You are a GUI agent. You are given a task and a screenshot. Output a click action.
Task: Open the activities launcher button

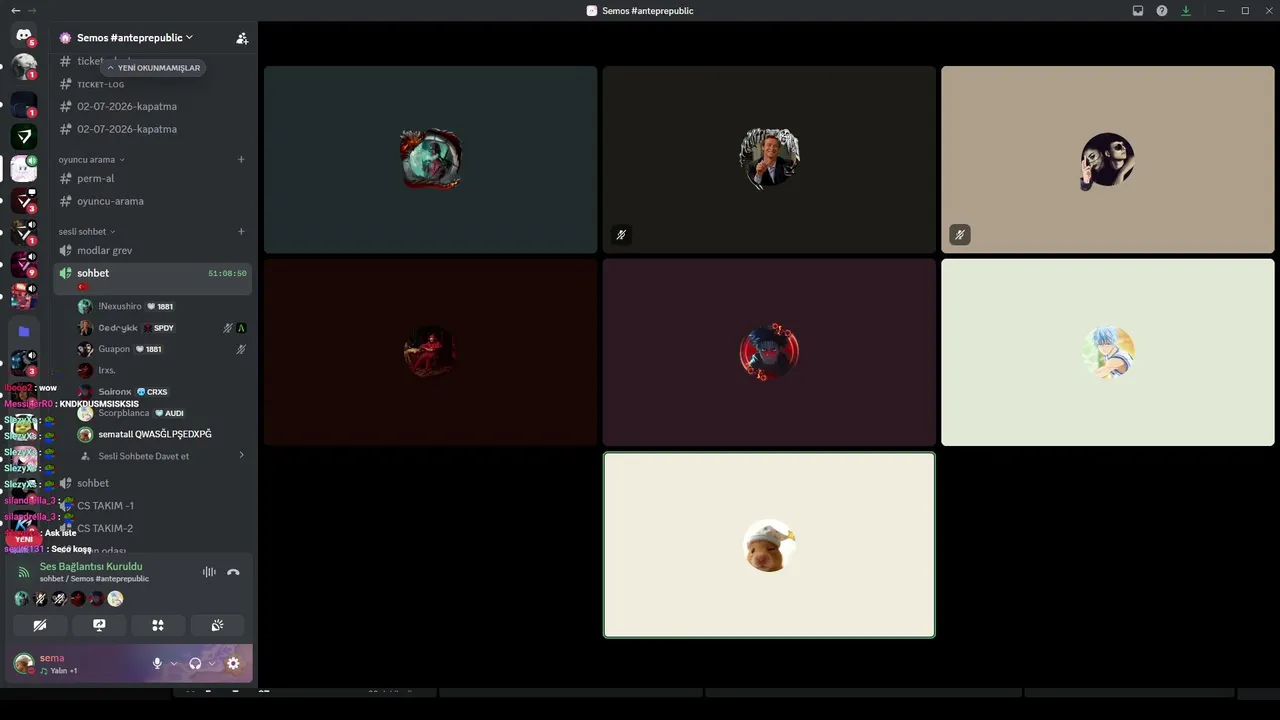(158, 625)
